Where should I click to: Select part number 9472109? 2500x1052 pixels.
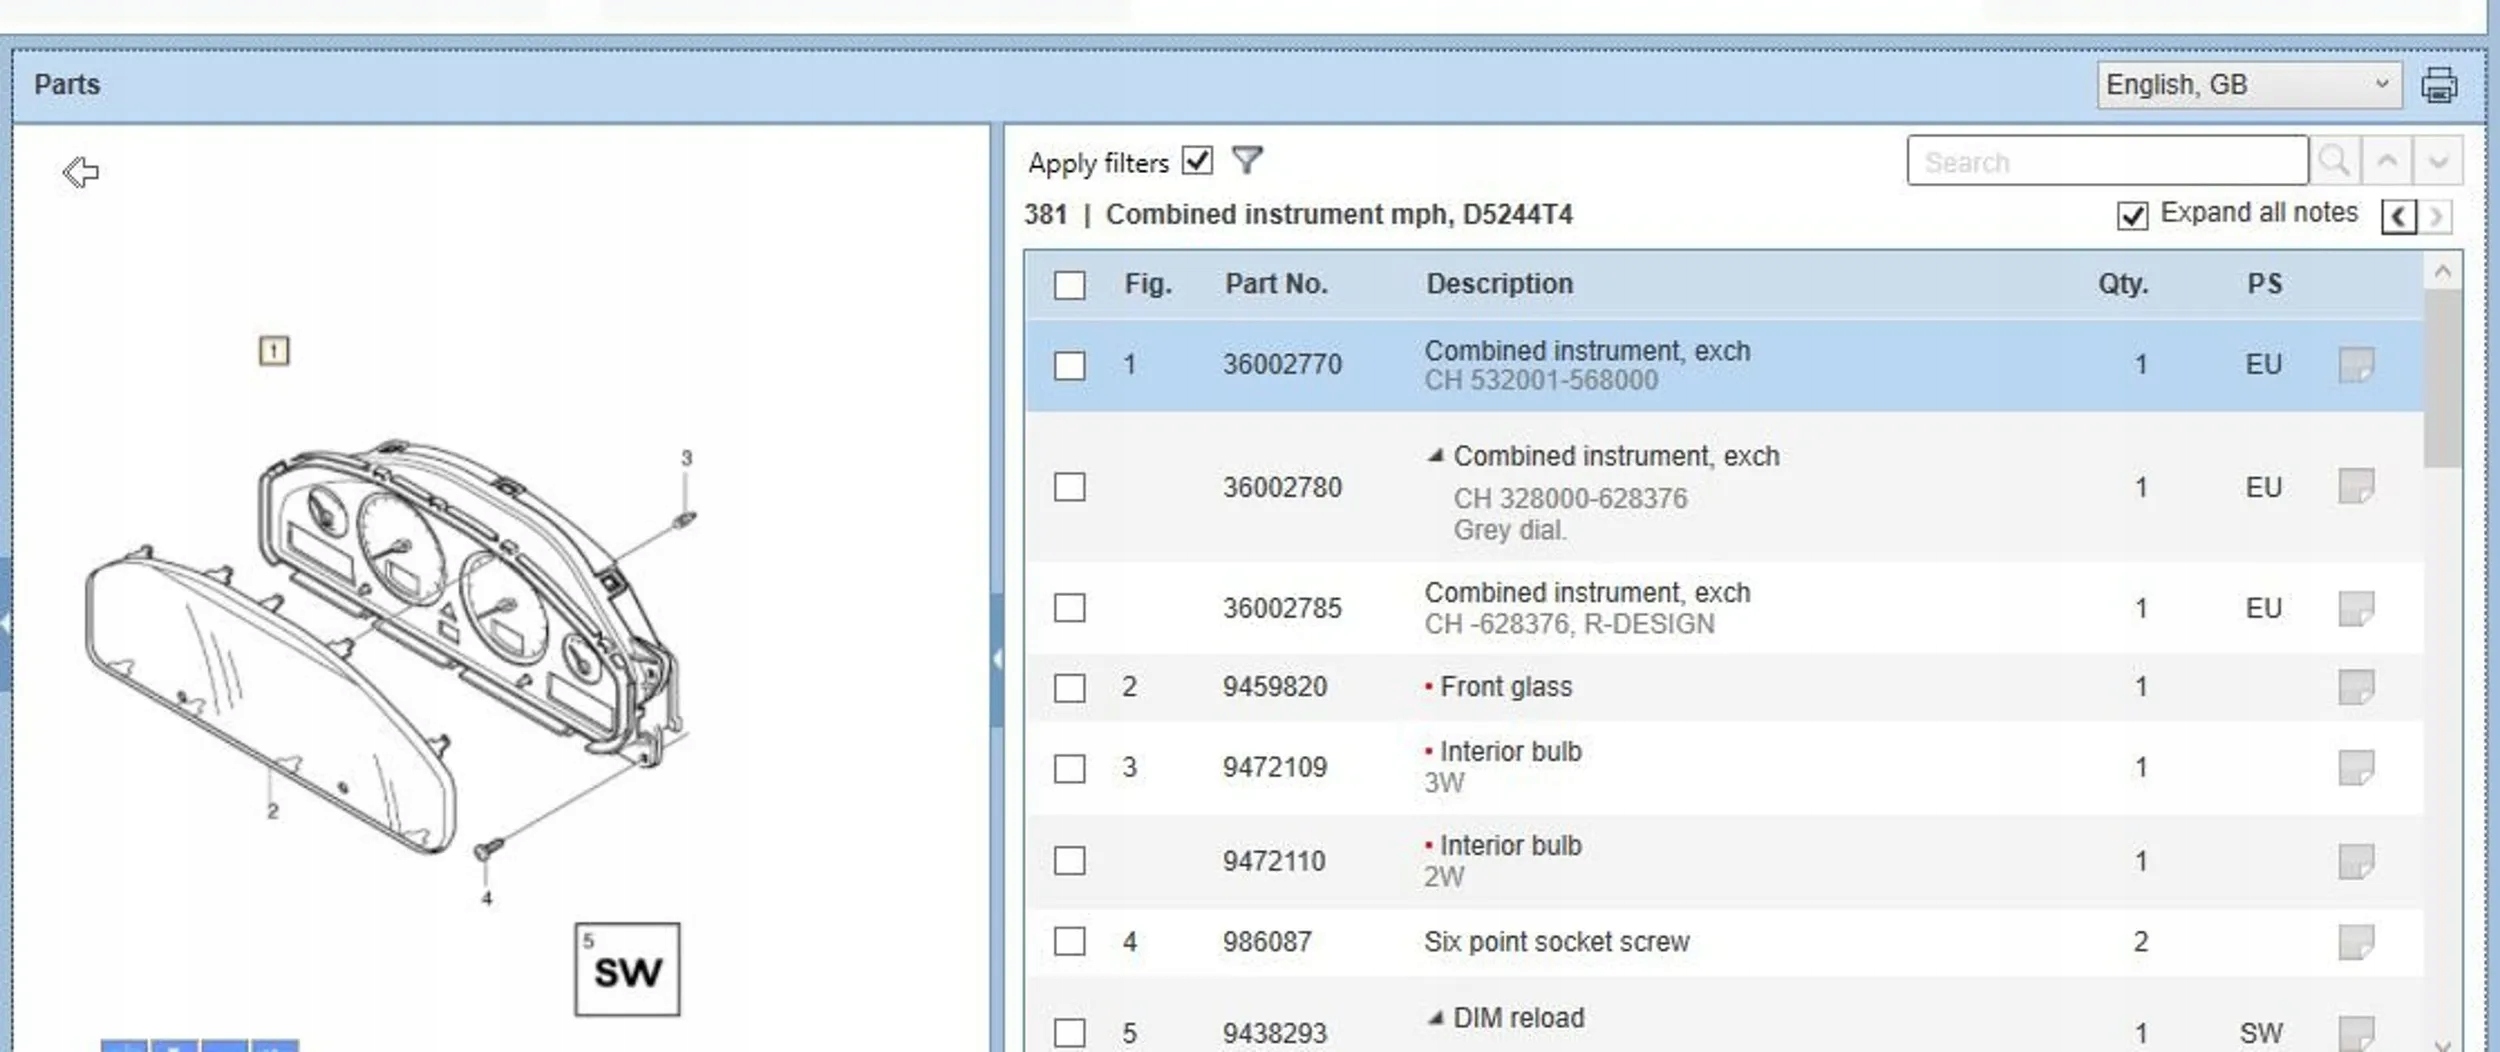pos(1274,768)
